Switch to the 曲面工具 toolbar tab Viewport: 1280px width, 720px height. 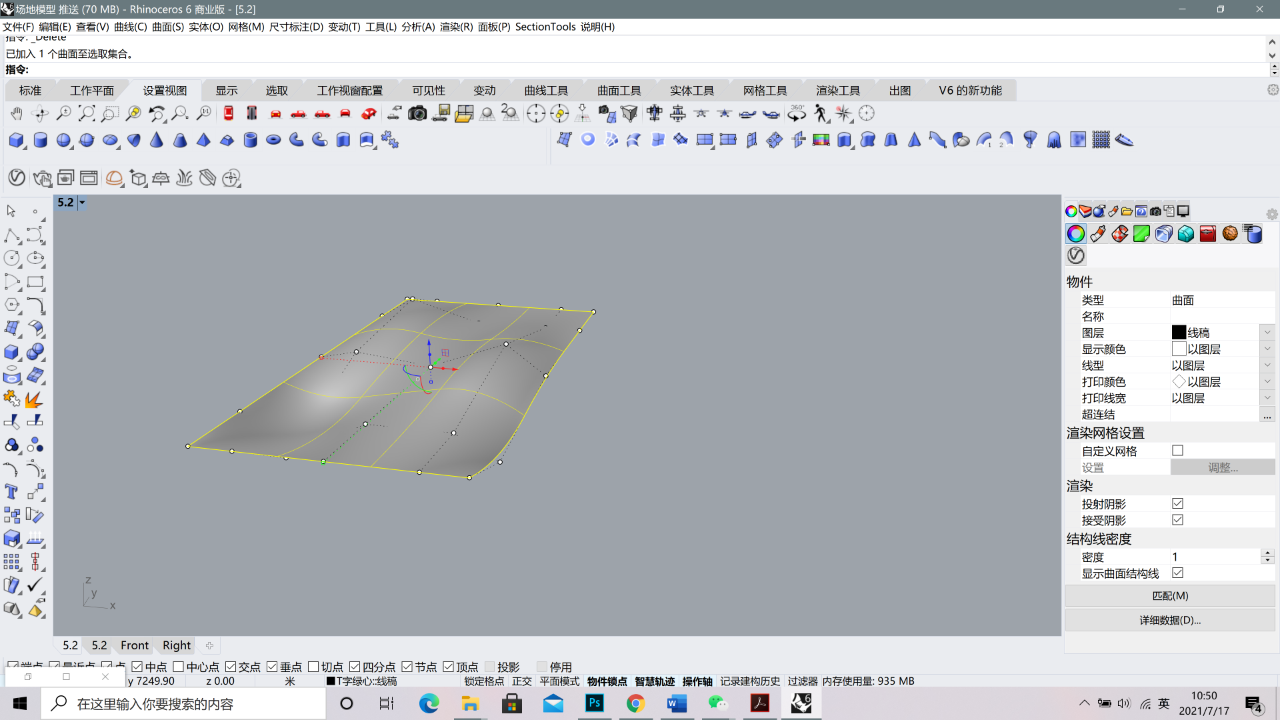point(619,90)
